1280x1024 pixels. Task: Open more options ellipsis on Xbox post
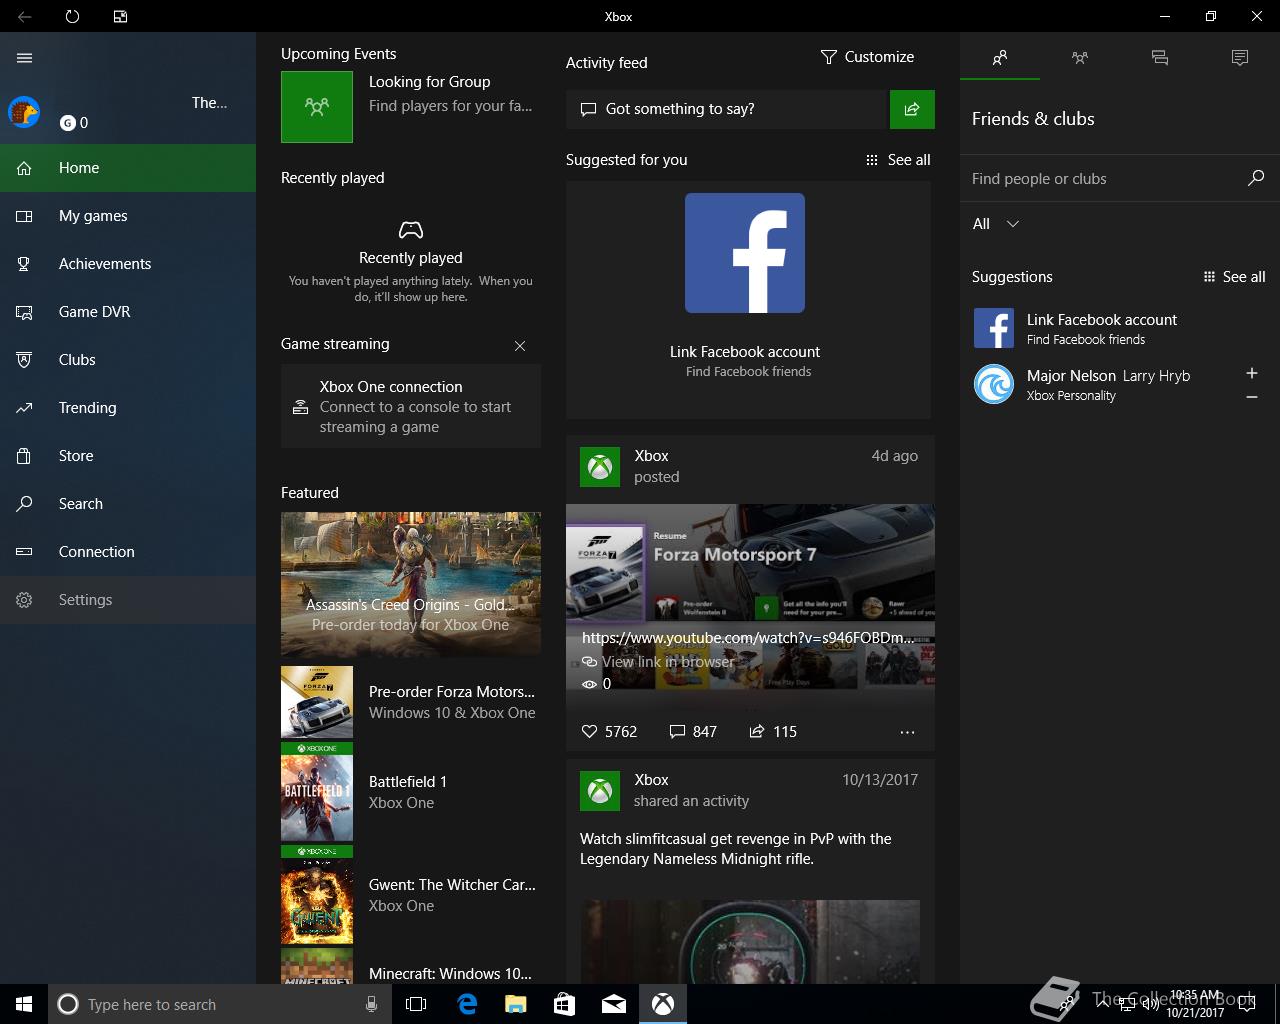click(907, 732)
